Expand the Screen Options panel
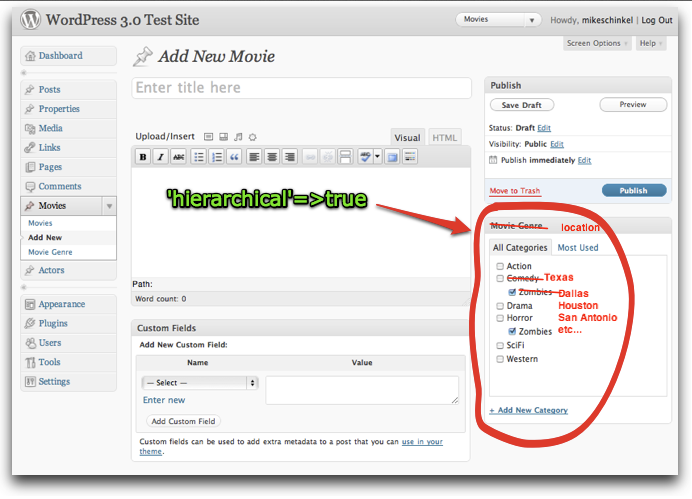The height and width of the screenshot is (499, 692). (x=597, y=43)
